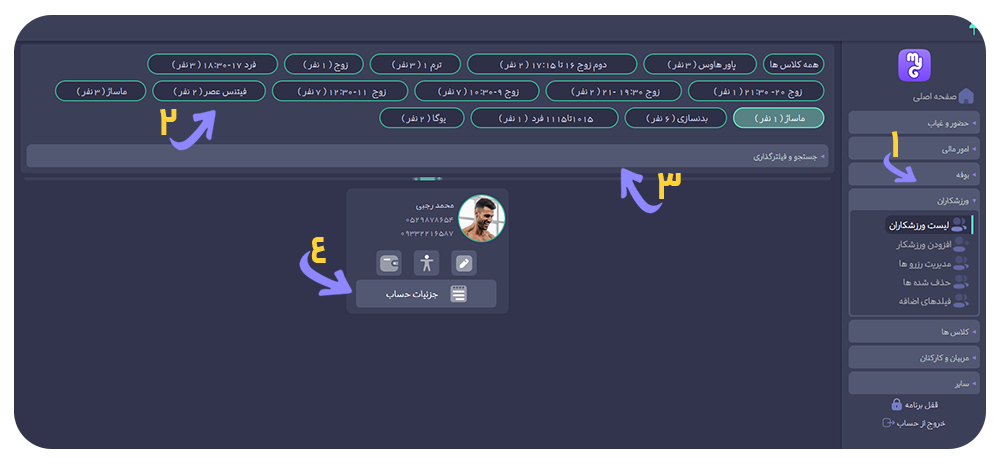Image resolution: width=1000 pixels, height=464 pixels.
Task: Collapse the ورزشکاران sidebar section
Action: (x=913, y=200)
